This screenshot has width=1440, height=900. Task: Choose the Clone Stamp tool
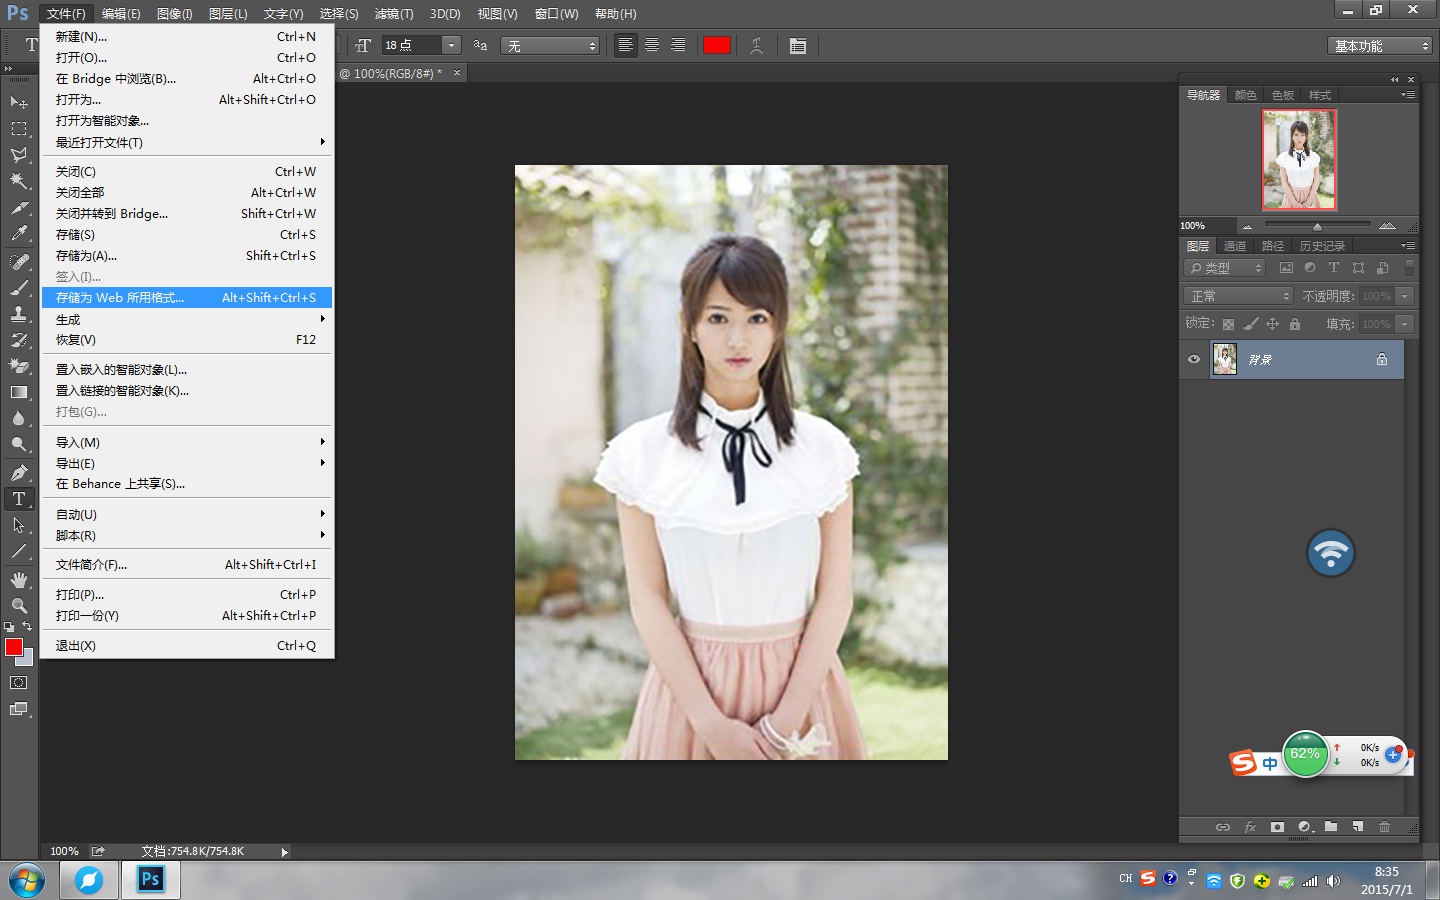pos(19,313)
